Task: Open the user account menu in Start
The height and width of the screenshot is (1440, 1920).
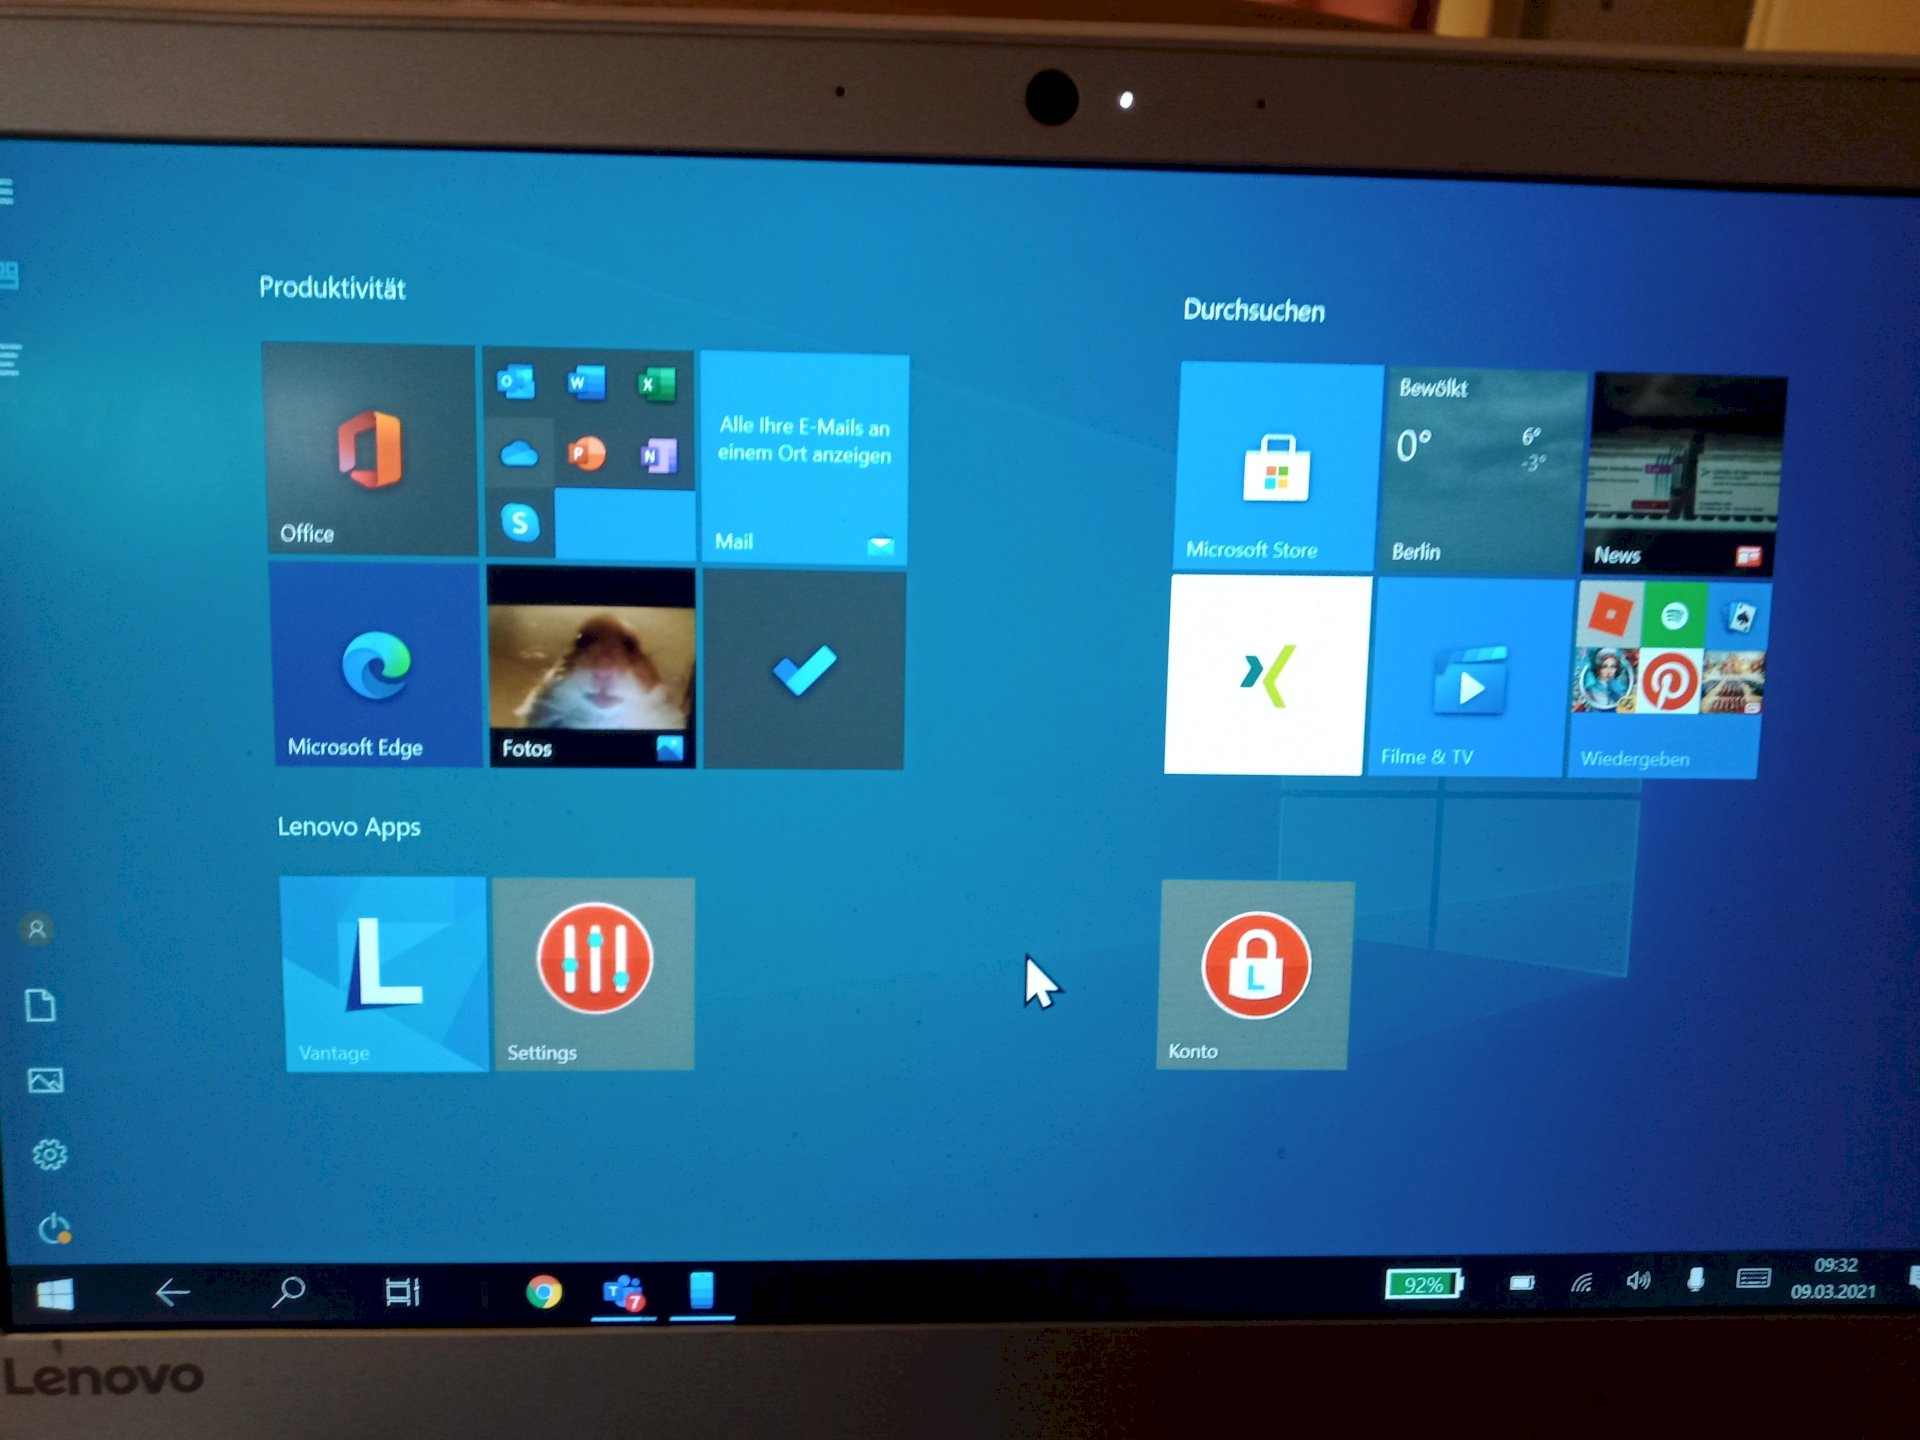Action: [x=37, y=930]
